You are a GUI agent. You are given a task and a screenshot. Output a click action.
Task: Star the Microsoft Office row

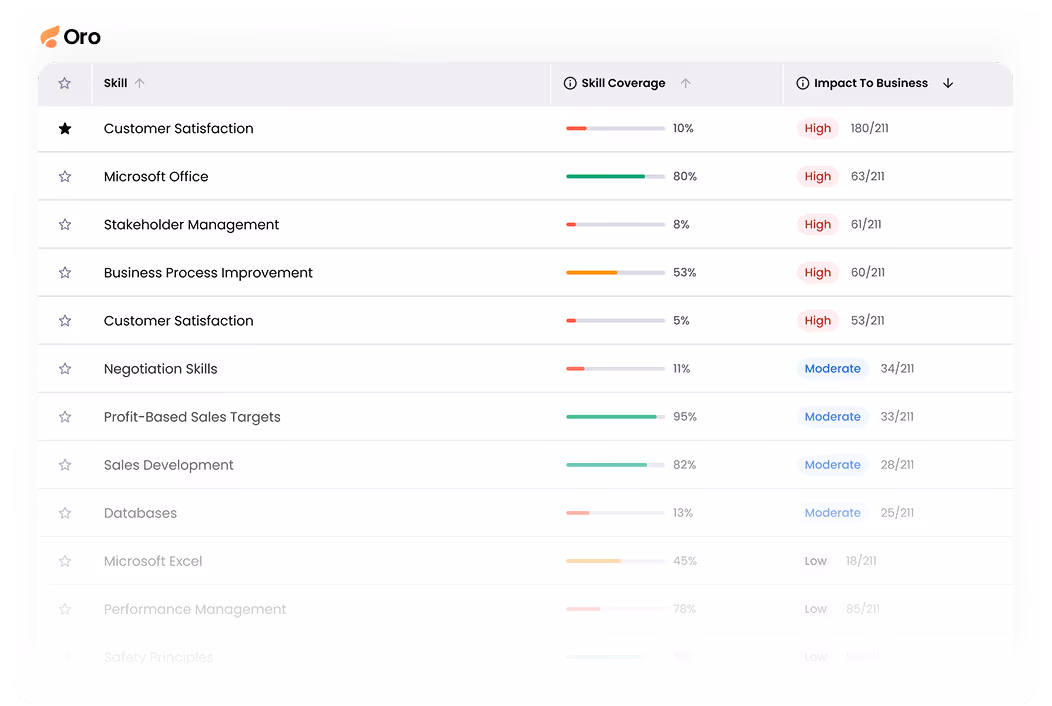click(65, 176)
